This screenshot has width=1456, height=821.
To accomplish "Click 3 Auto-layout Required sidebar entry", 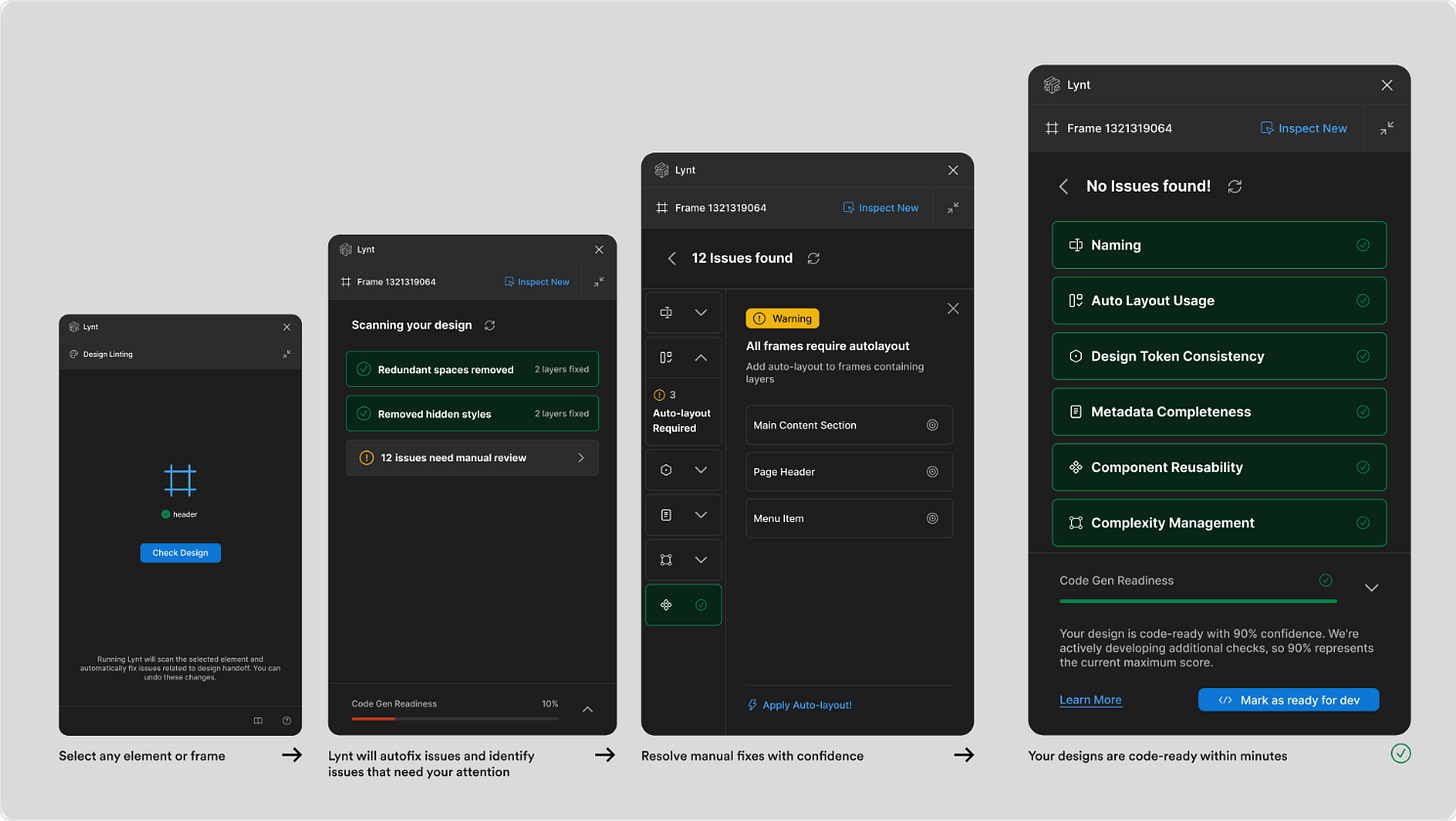I will click(683, 411).
